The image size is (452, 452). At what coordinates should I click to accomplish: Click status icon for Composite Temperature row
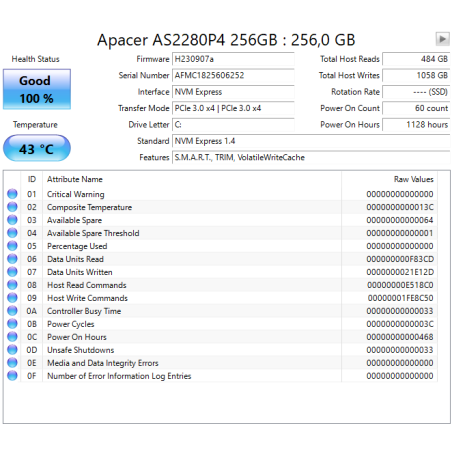pos(12,207)
